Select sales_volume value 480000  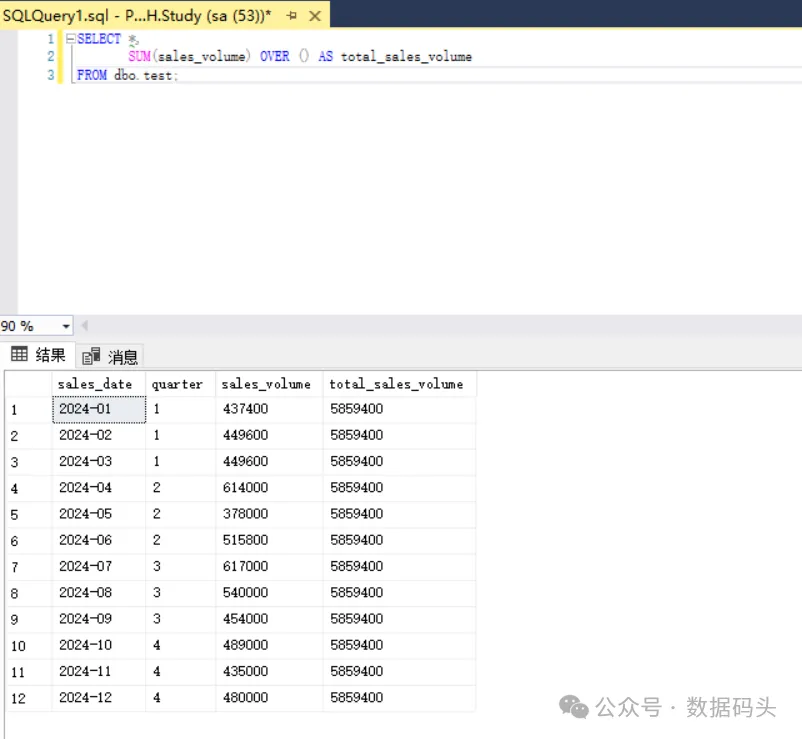(269, 698)
